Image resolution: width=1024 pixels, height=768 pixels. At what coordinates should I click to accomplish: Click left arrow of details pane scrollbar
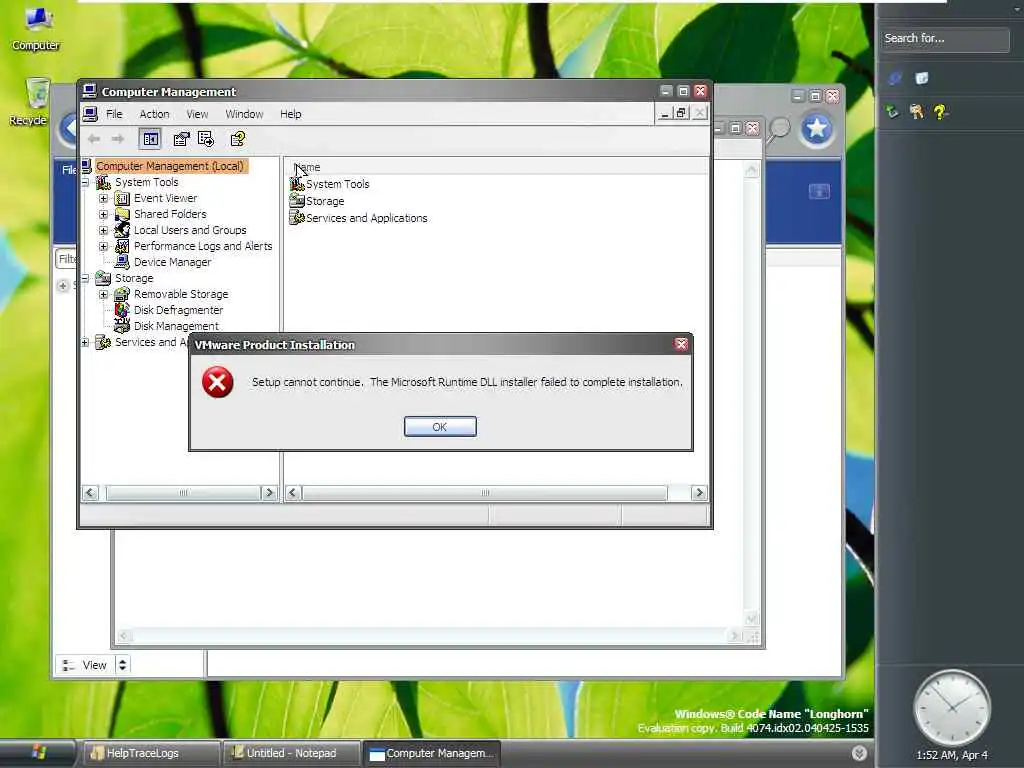[x=293, y=493]
